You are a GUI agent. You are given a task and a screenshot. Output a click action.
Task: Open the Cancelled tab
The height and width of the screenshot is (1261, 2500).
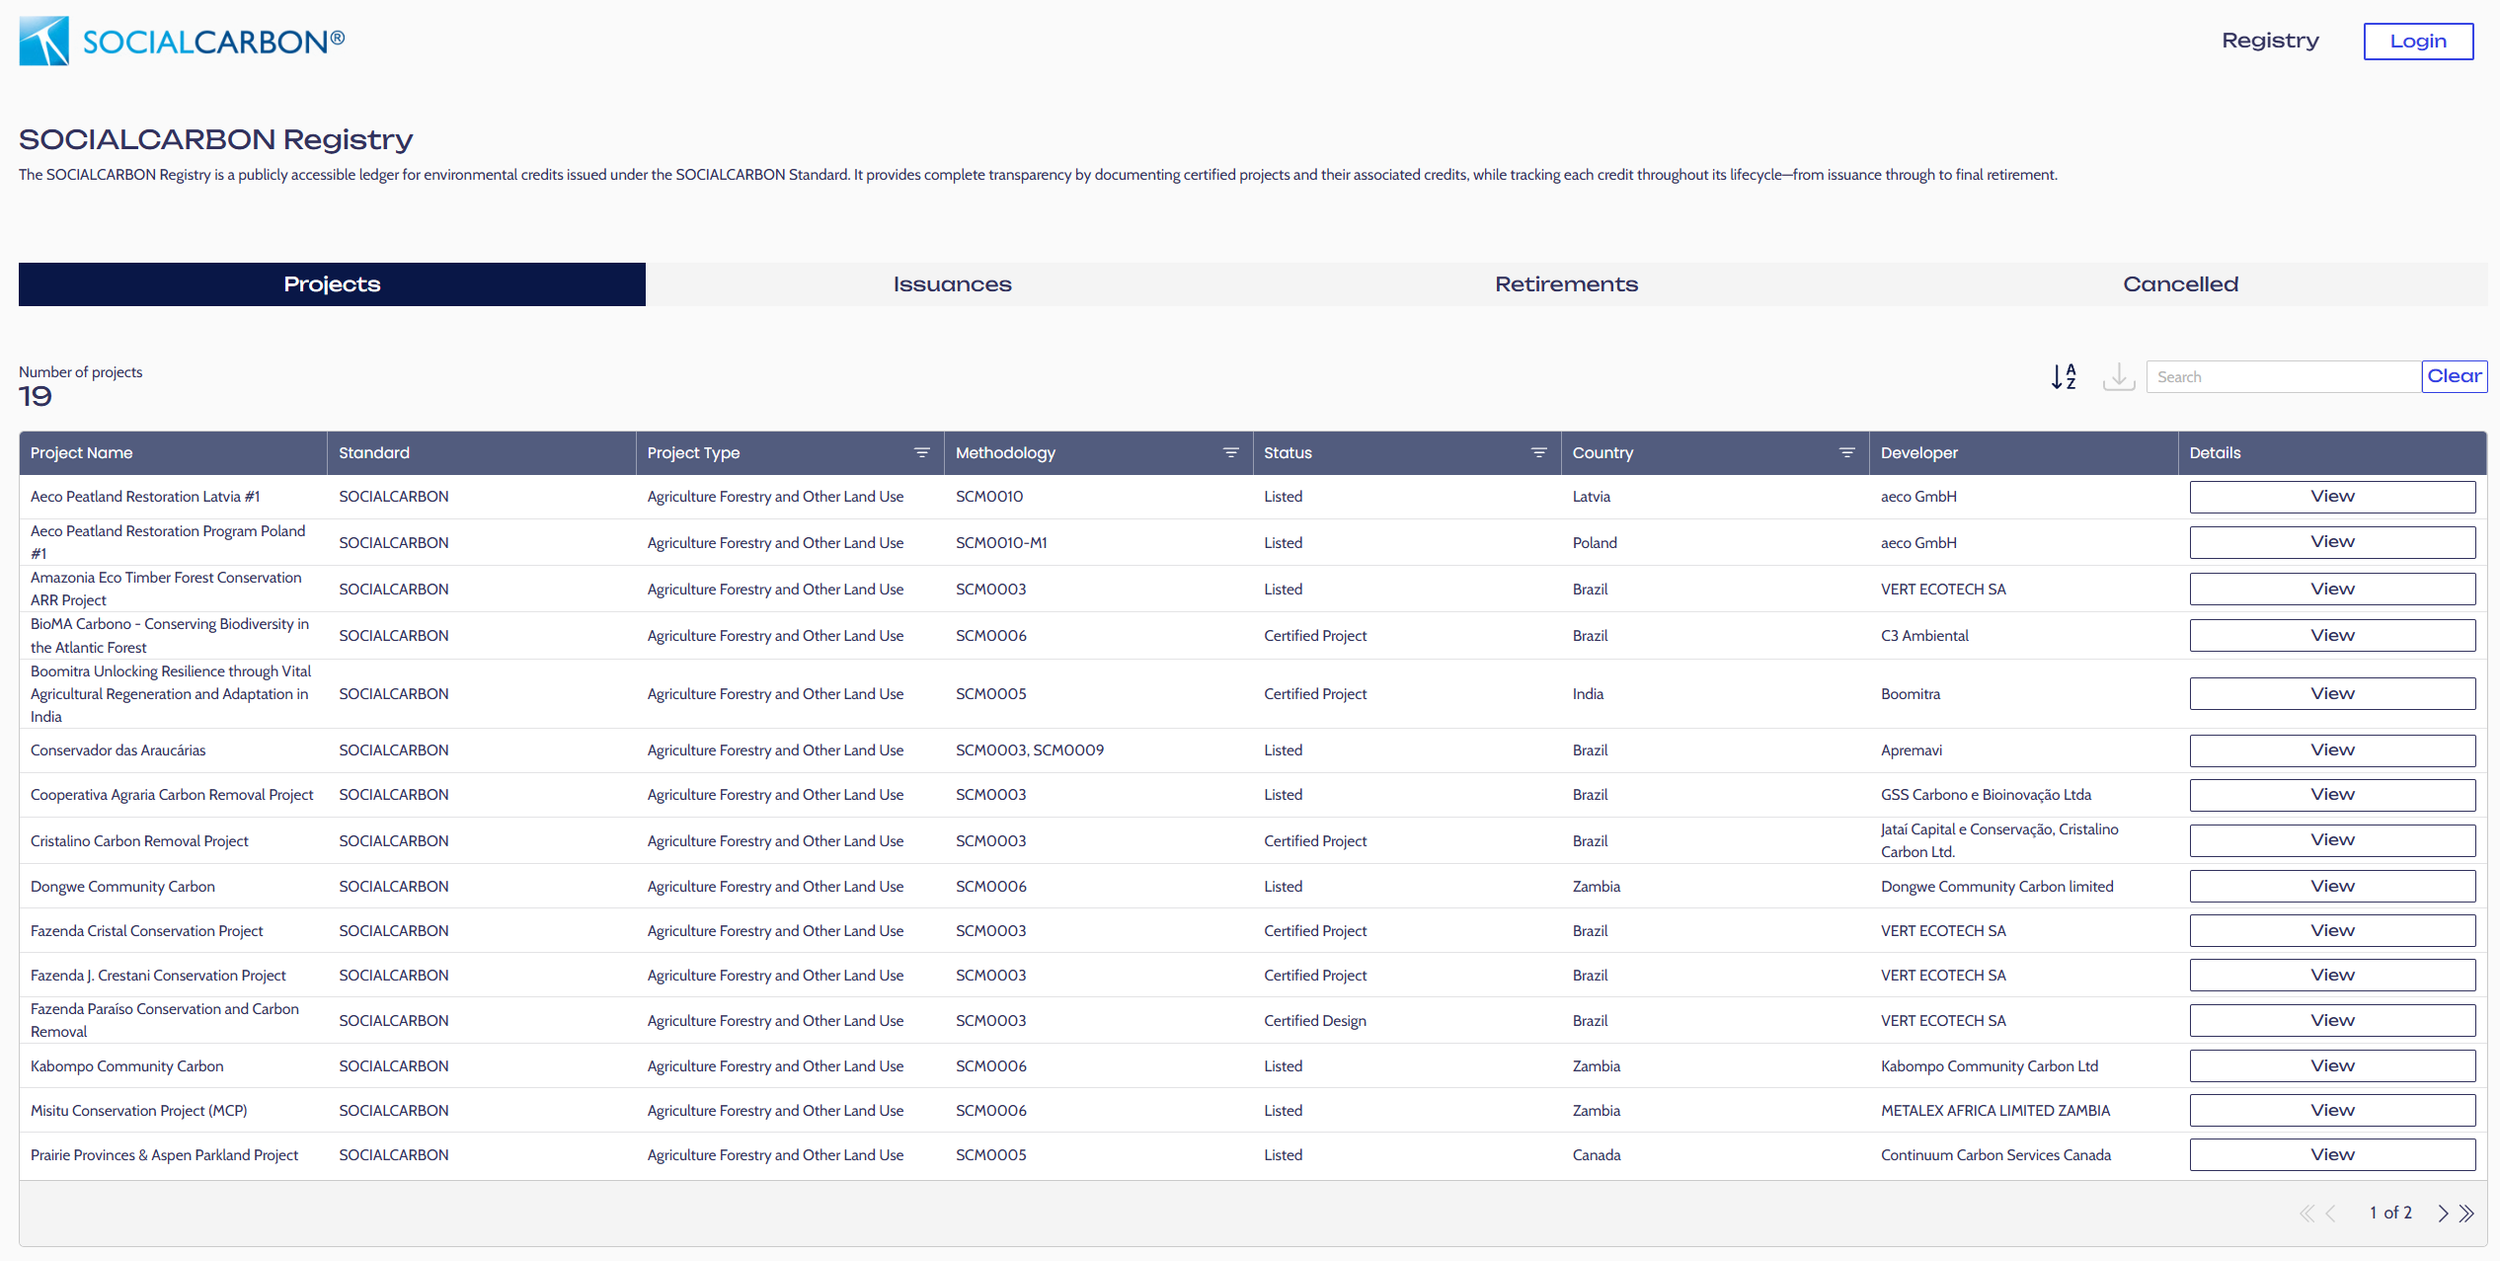[2180, 284]
